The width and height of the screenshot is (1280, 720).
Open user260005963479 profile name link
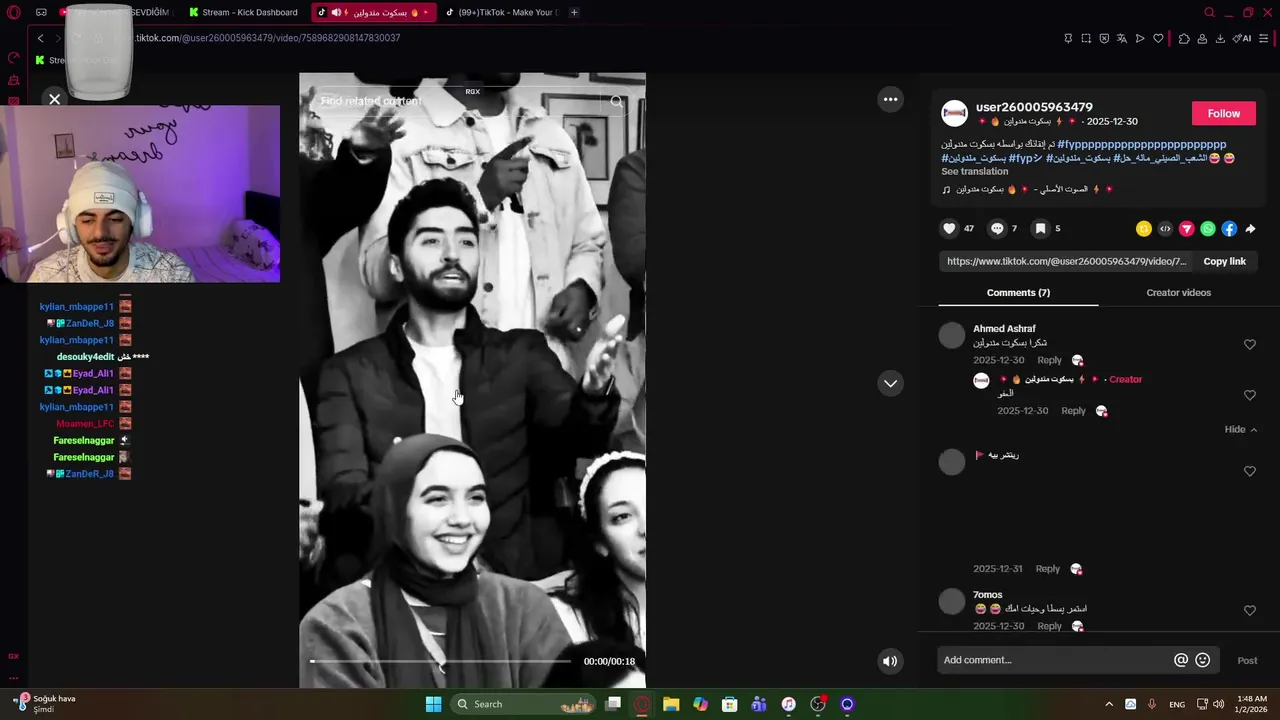click(x=1034, y=107)
